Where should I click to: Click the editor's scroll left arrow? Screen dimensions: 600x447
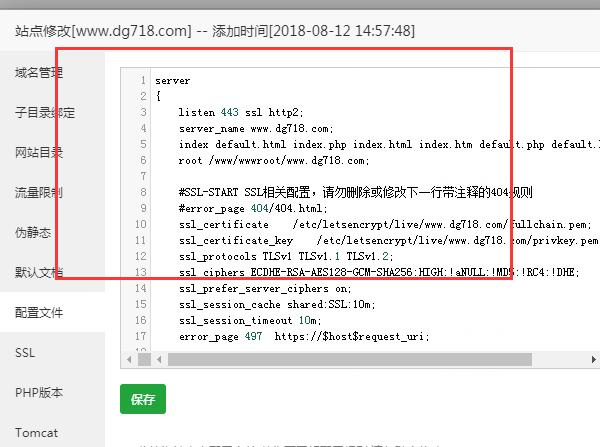128,359
